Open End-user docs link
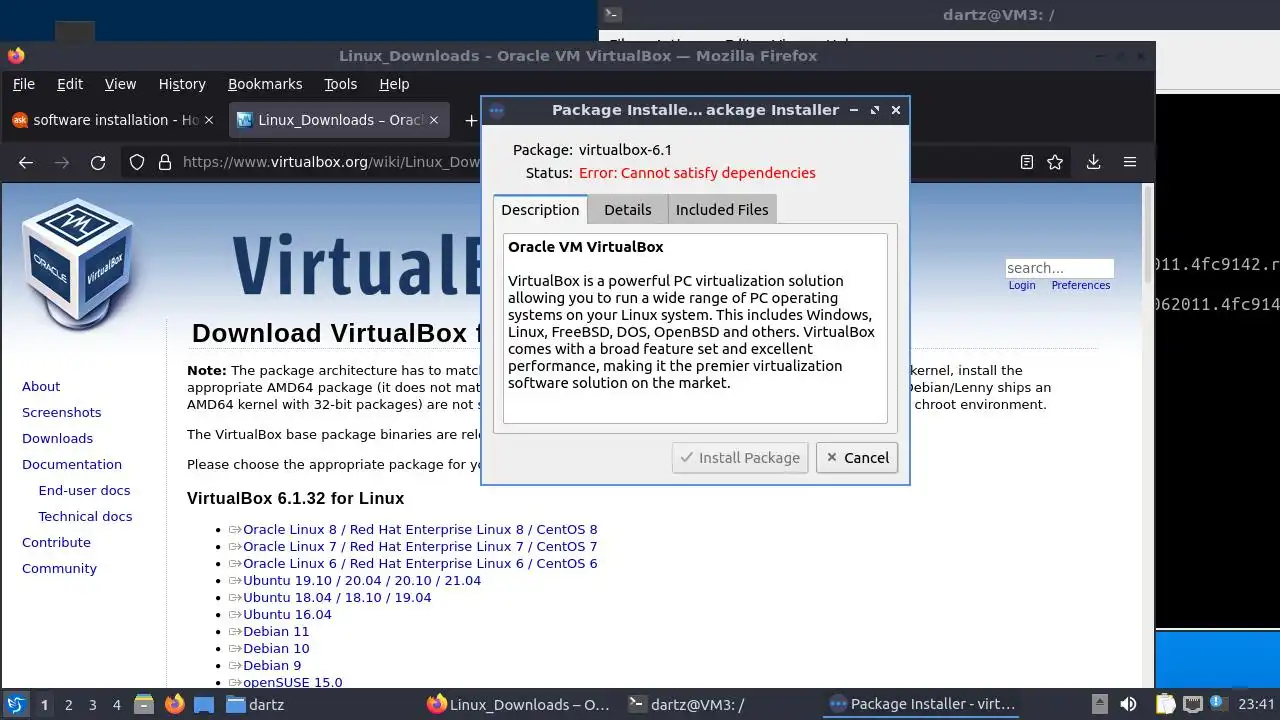The image size is (1280, 720). click(x=84, y=490)
